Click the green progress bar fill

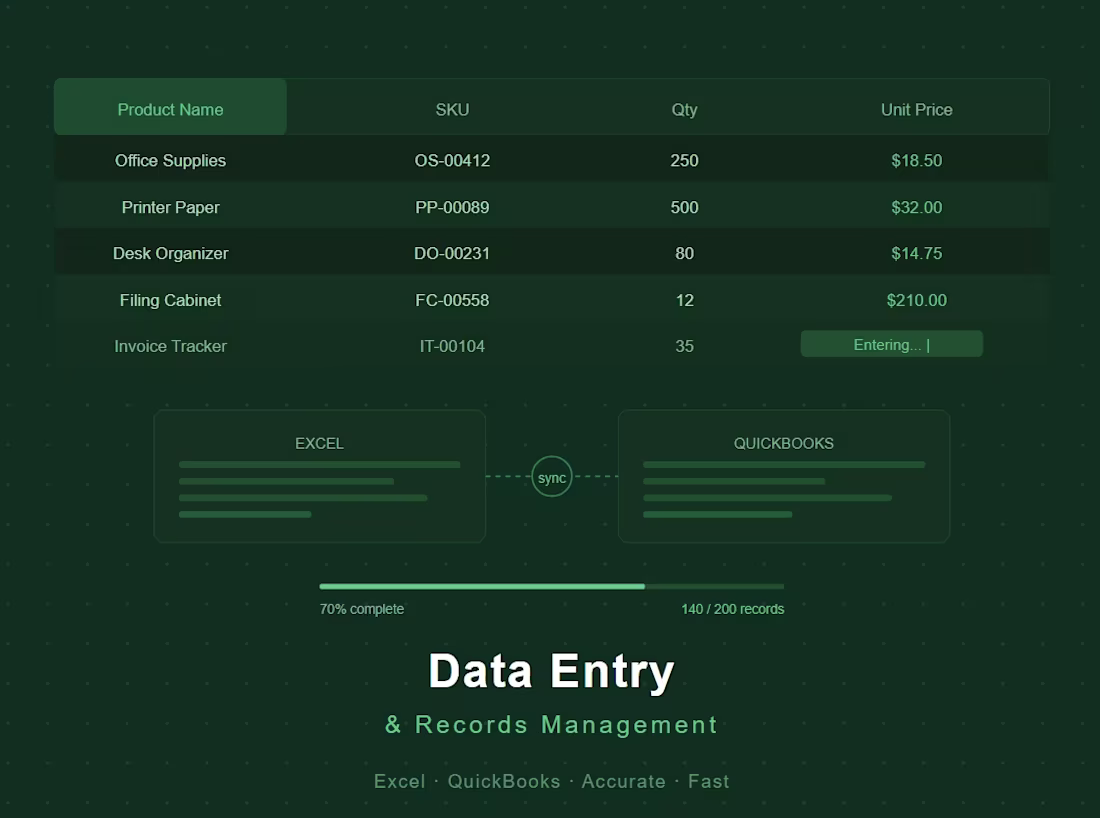click(x=482, y=586)
